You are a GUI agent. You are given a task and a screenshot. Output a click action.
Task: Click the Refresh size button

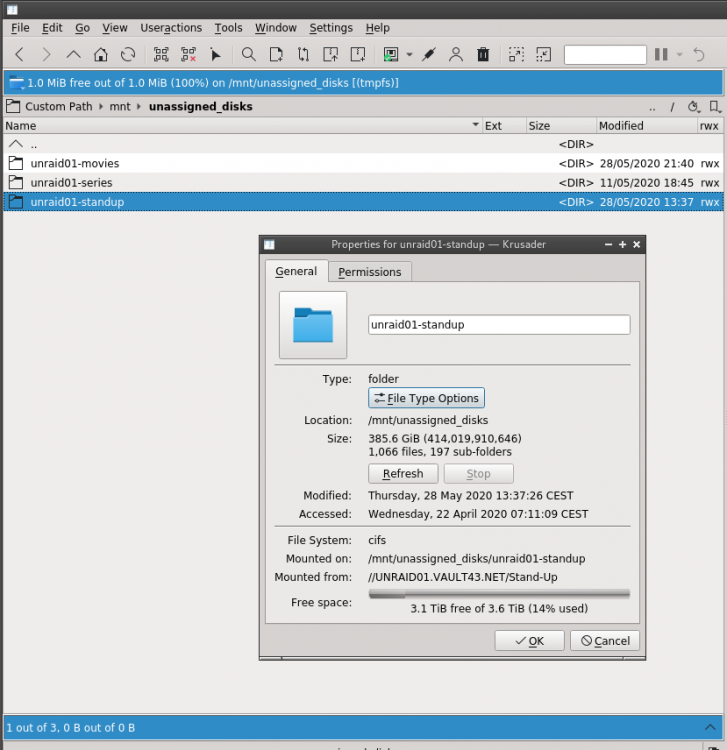pyautogui.click(x=403, y=474)
